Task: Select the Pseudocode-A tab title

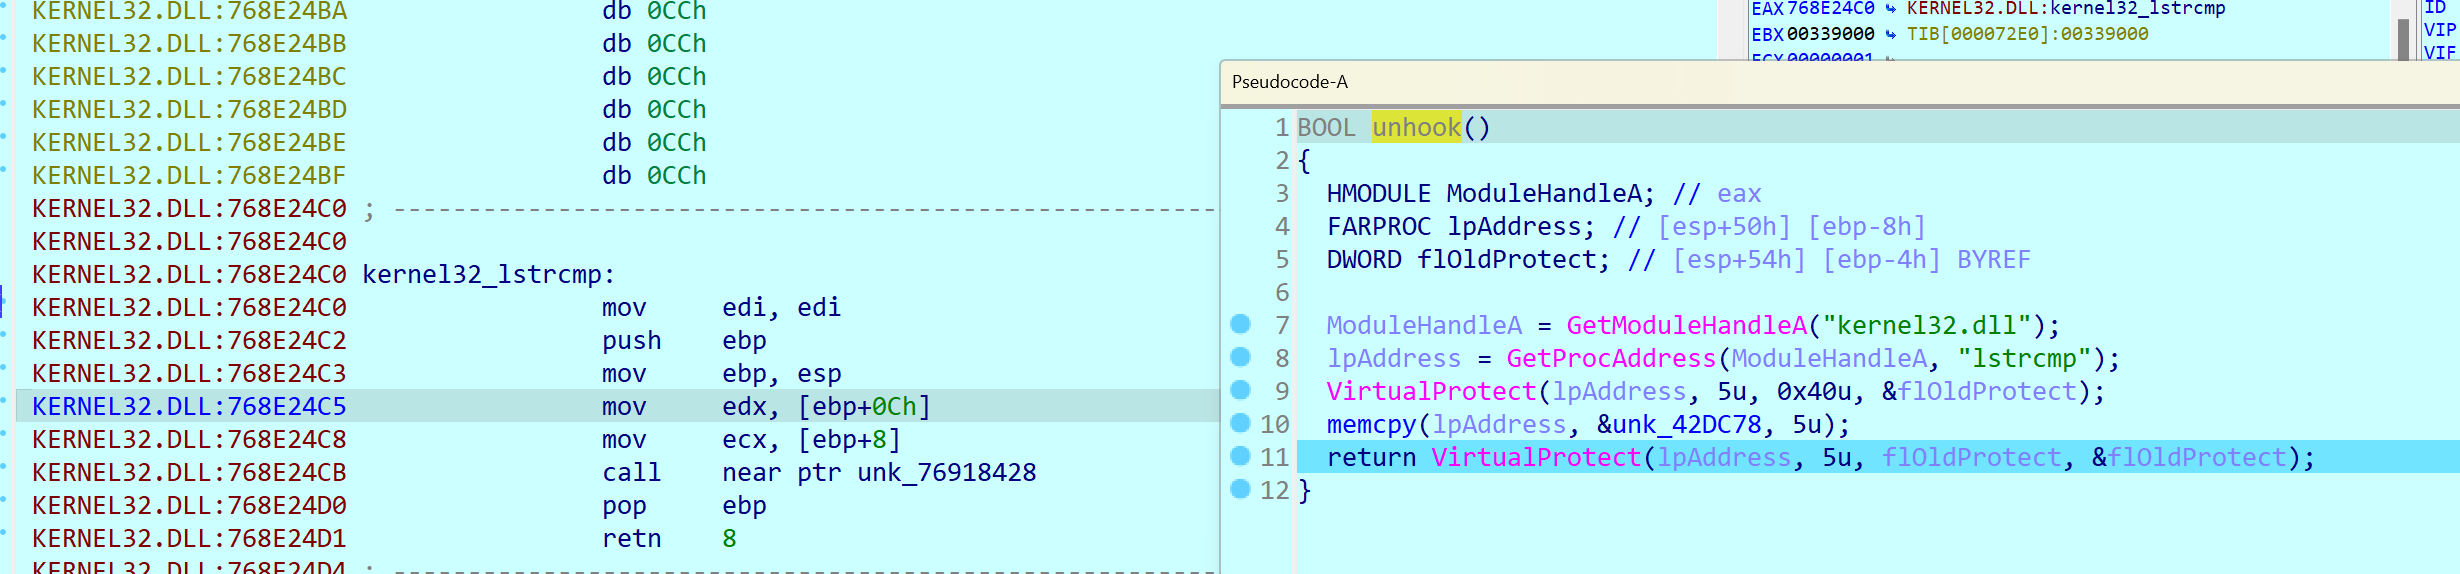Action: (1289, 82)
